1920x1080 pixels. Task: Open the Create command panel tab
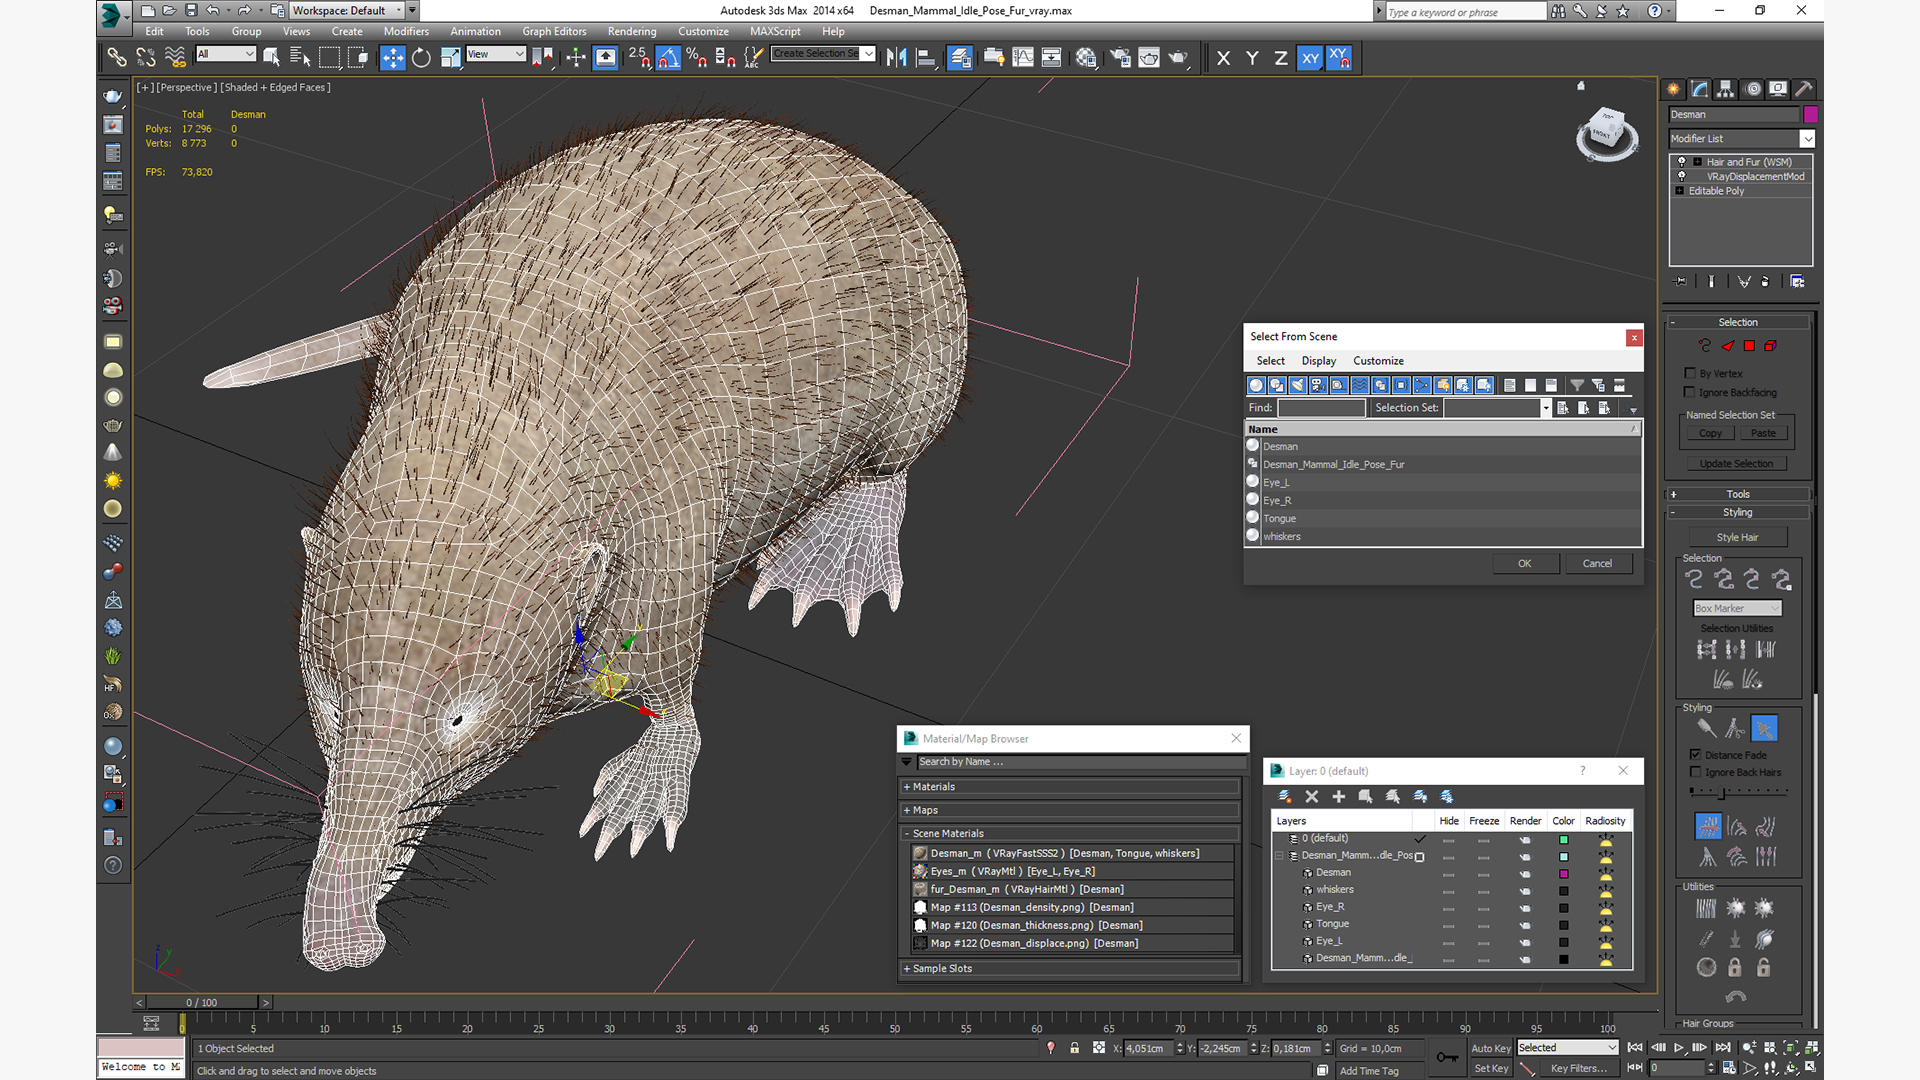(x=1673, y=89)
